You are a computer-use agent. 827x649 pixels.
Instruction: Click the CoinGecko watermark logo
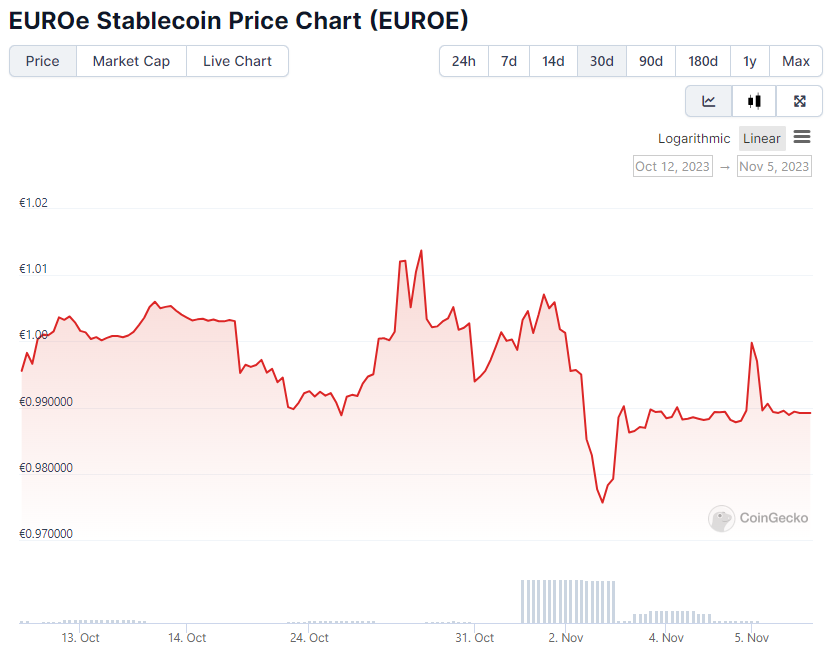coord(759,518)
